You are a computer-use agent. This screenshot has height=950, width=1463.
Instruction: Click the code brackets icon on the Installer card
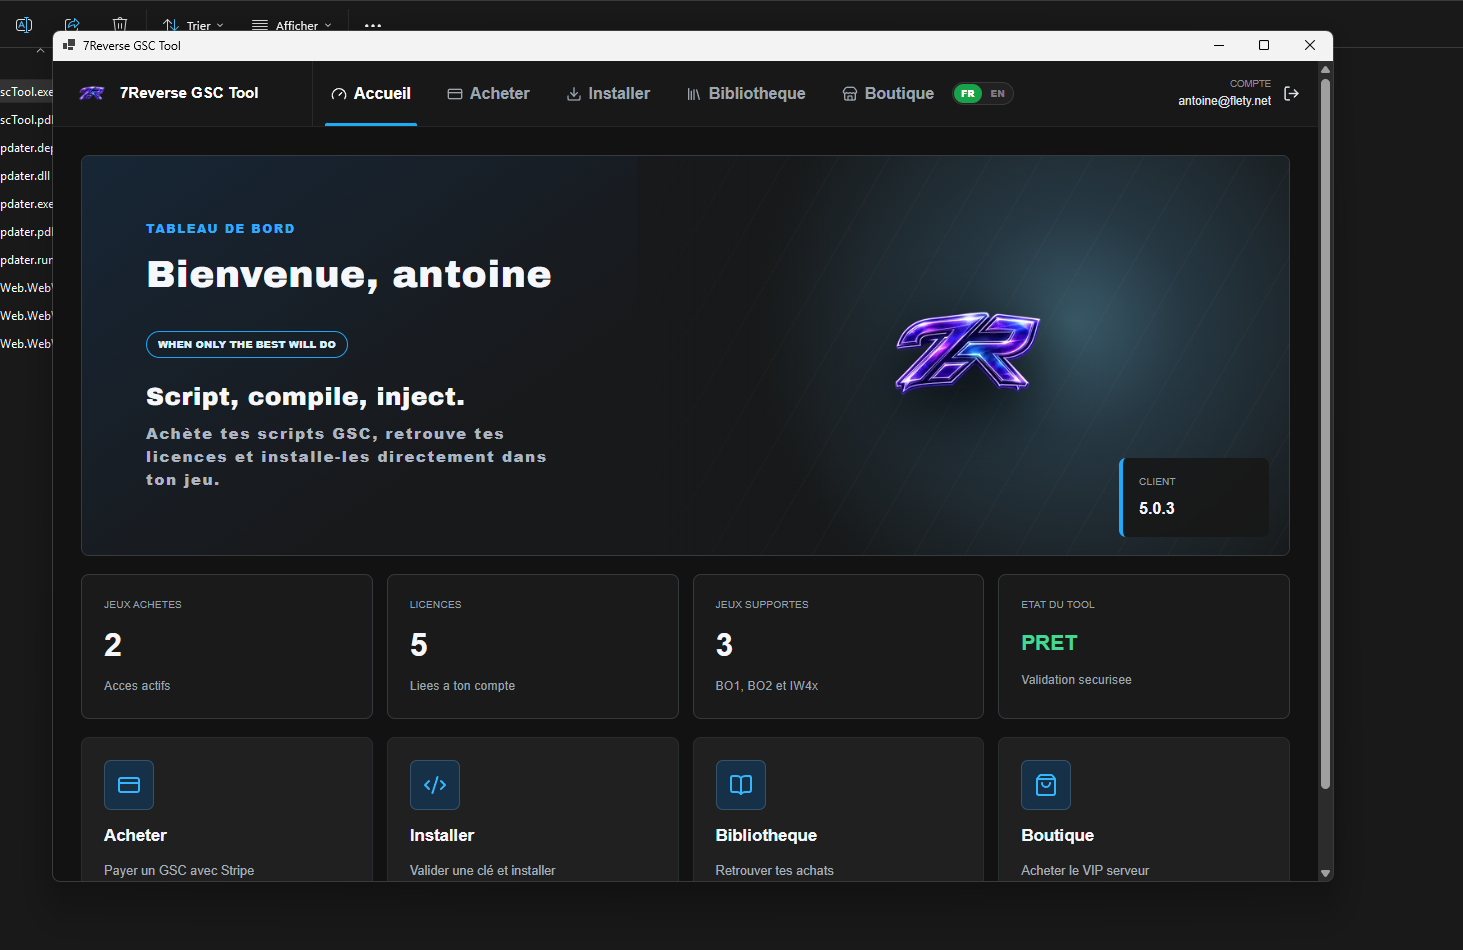[435, 785]
